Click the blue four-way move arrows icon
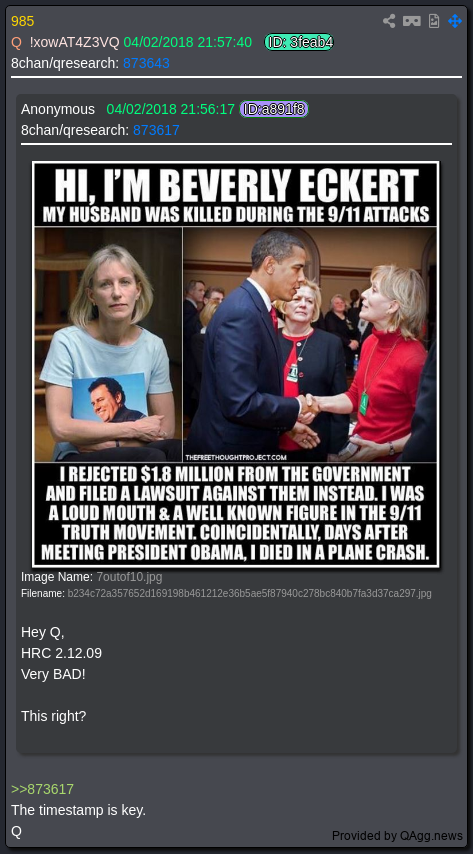473x854 pixels. [x=454, y=21]
